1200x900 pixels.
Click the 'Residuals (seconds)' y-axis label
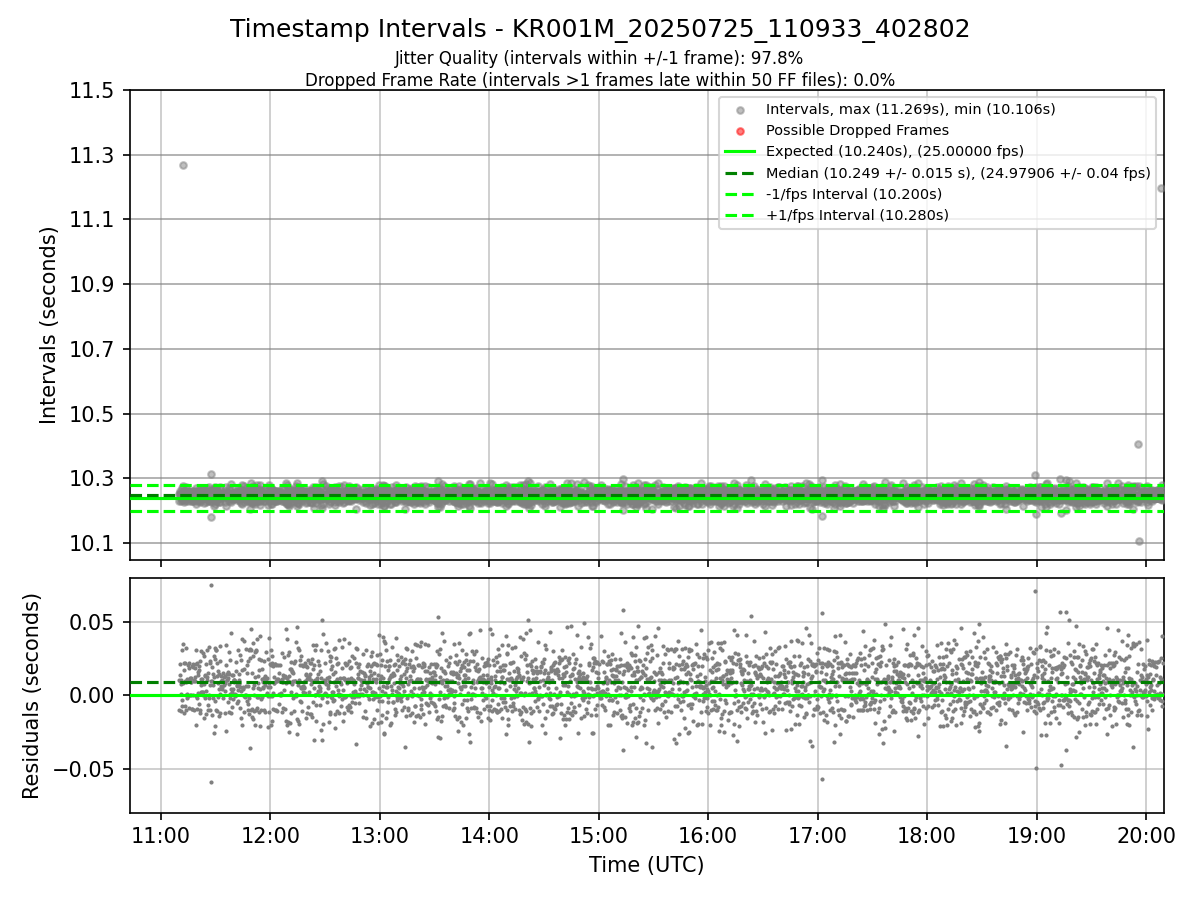point(32,696)
